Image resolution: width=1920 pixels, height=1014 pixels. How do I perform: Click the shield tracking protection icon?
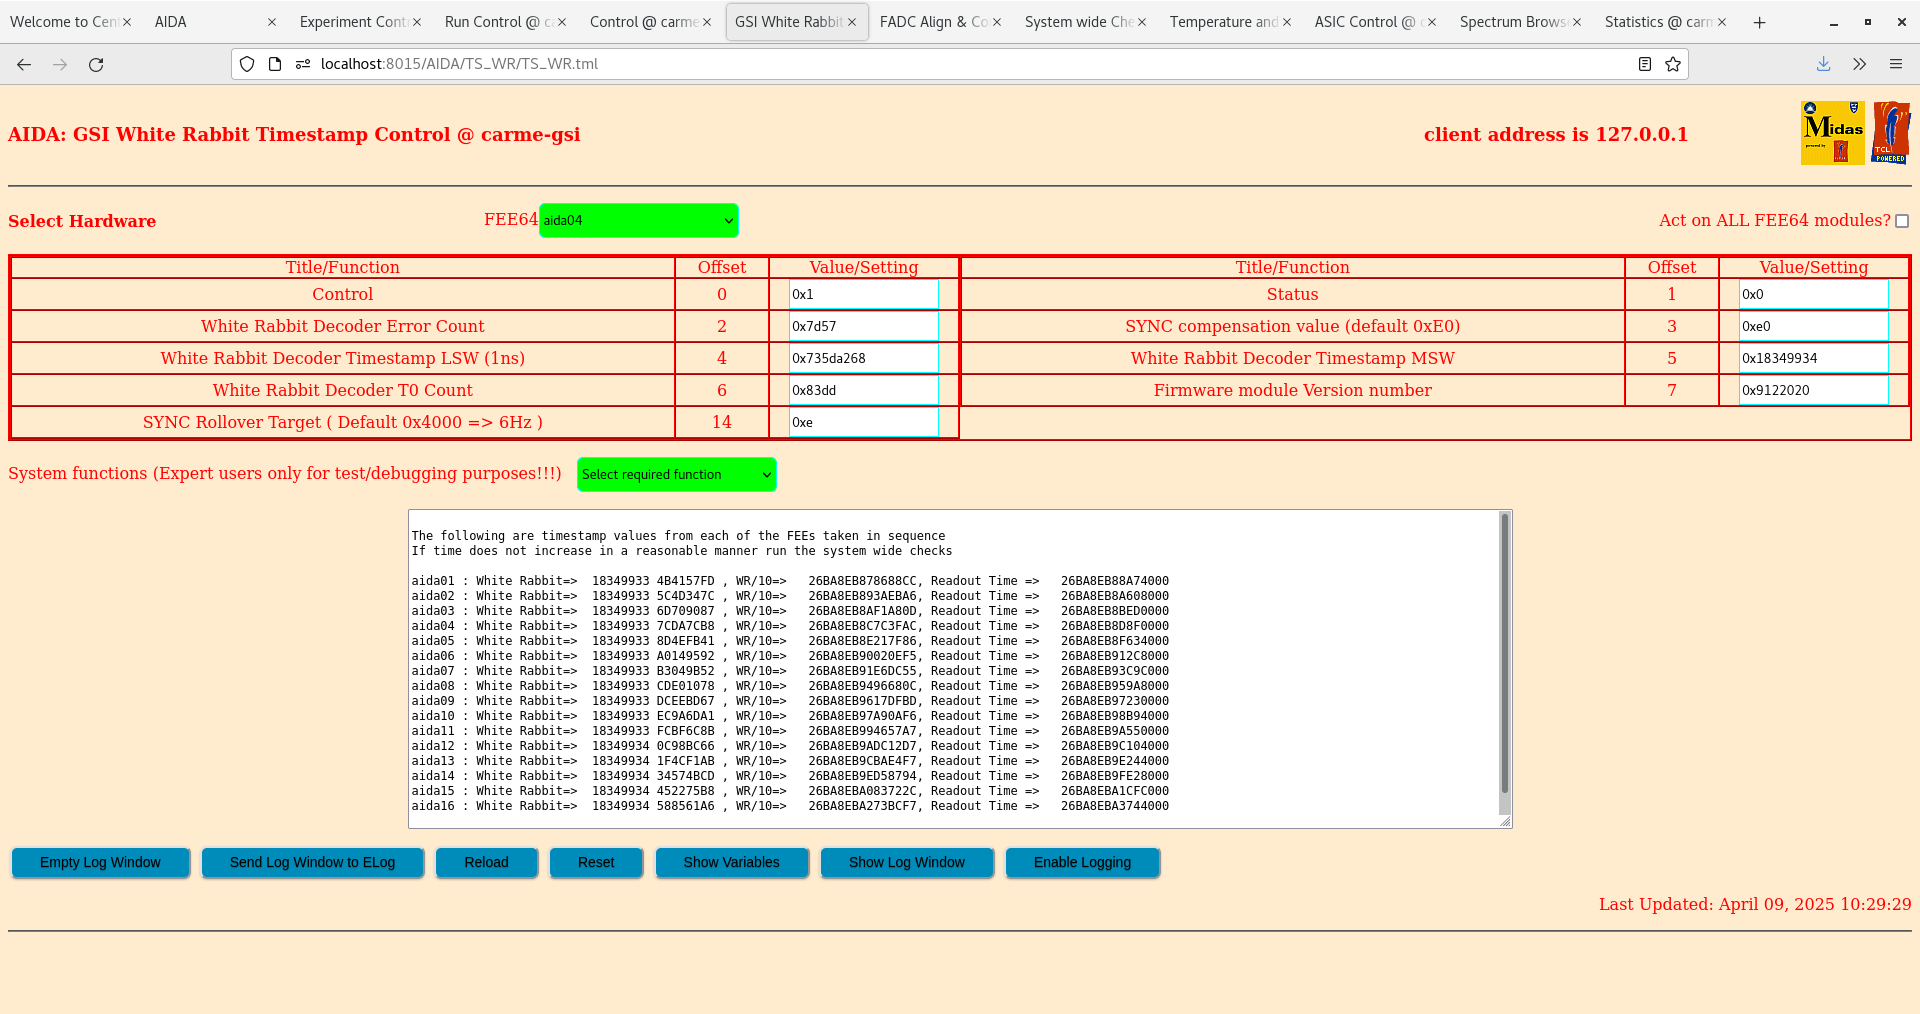[x=247, y=64]
